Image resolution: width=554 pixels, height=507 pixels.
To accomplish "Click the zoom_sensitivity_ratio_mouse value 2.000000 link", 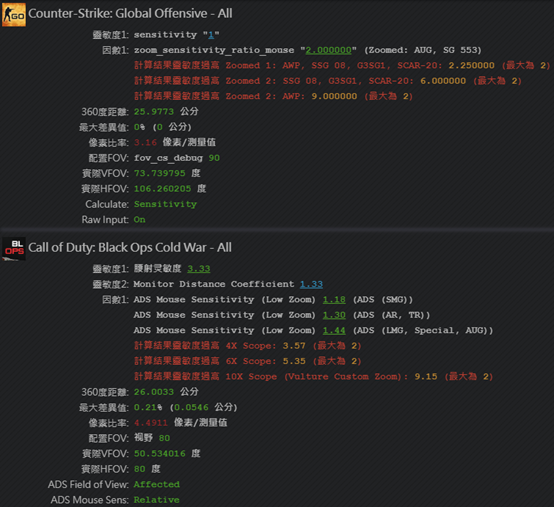I will 328,51.
